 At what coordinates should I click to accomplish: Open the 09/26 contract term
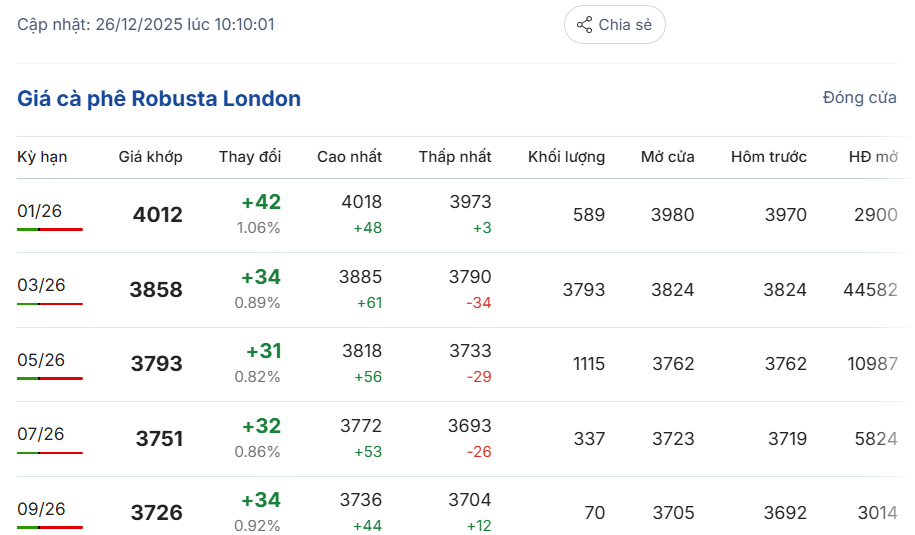coord(40,509)
